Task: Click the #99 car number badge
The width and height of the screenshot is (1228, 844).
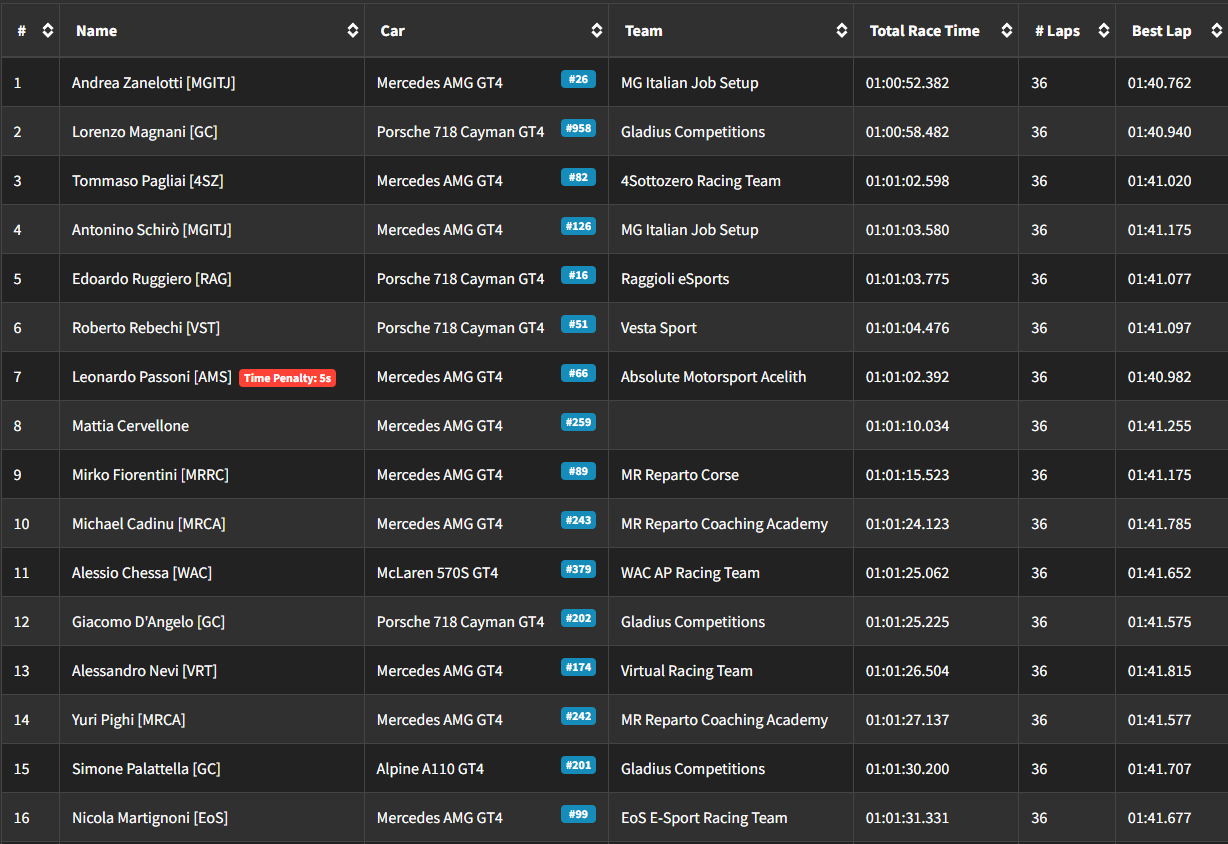Action: pos(578,814)
